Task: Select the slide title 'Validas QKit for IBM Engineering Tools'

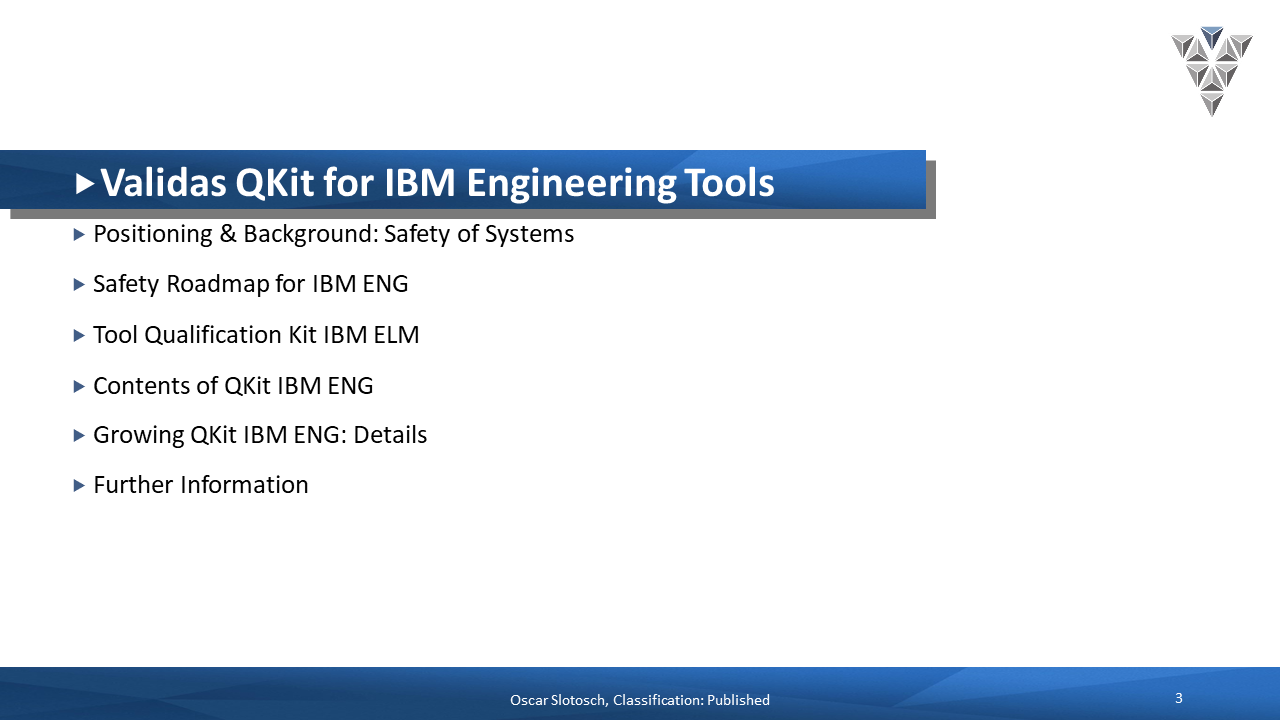Action: click(x=437, y=183)
